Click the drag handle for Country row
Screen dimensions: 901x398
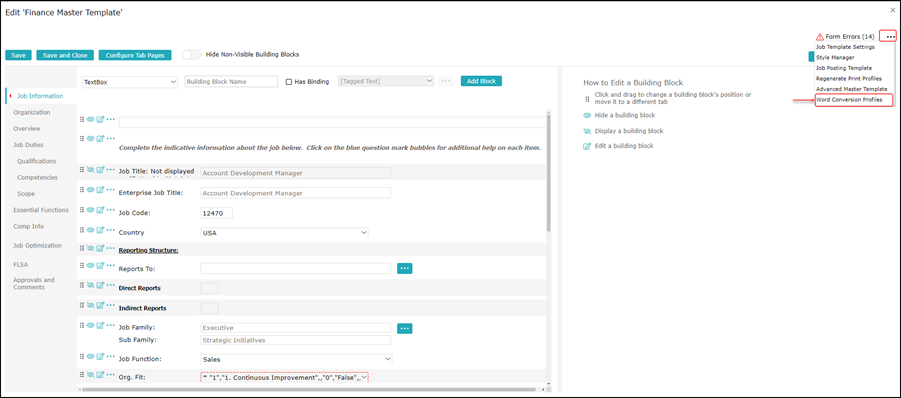click(82, 230)
